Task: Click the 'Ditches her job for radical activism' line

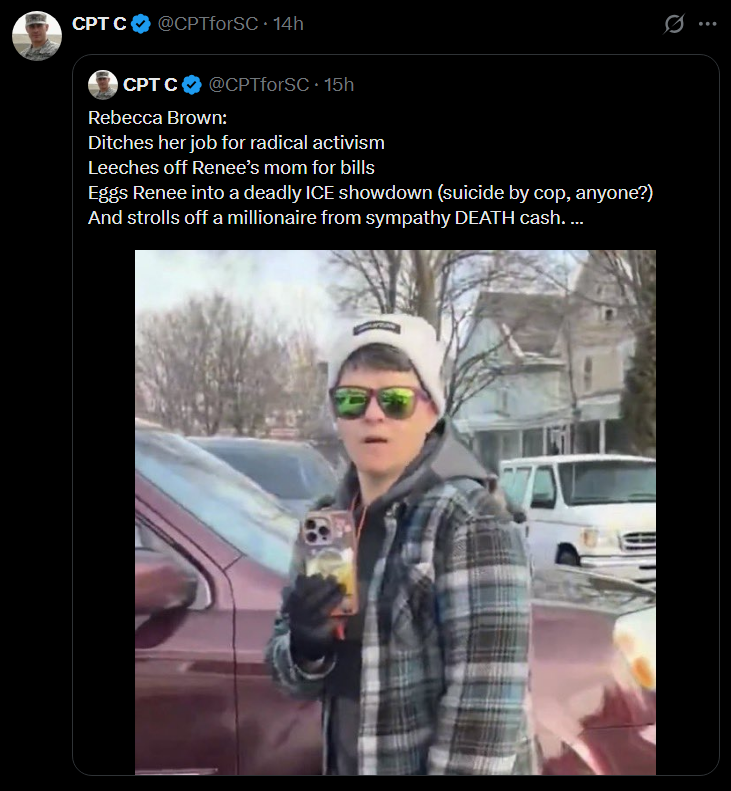Action: click(x=236, y=143)
